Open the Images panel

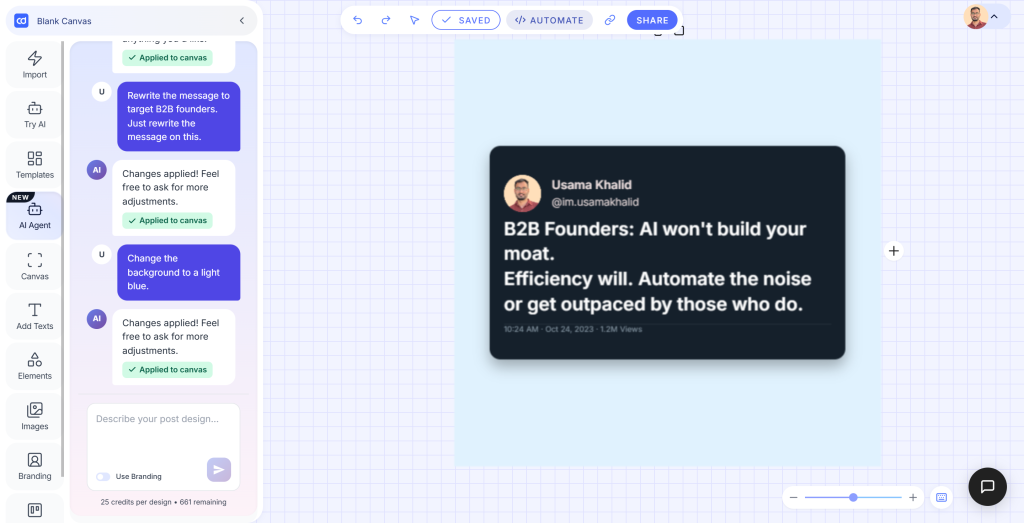click(x=35, y=417)
